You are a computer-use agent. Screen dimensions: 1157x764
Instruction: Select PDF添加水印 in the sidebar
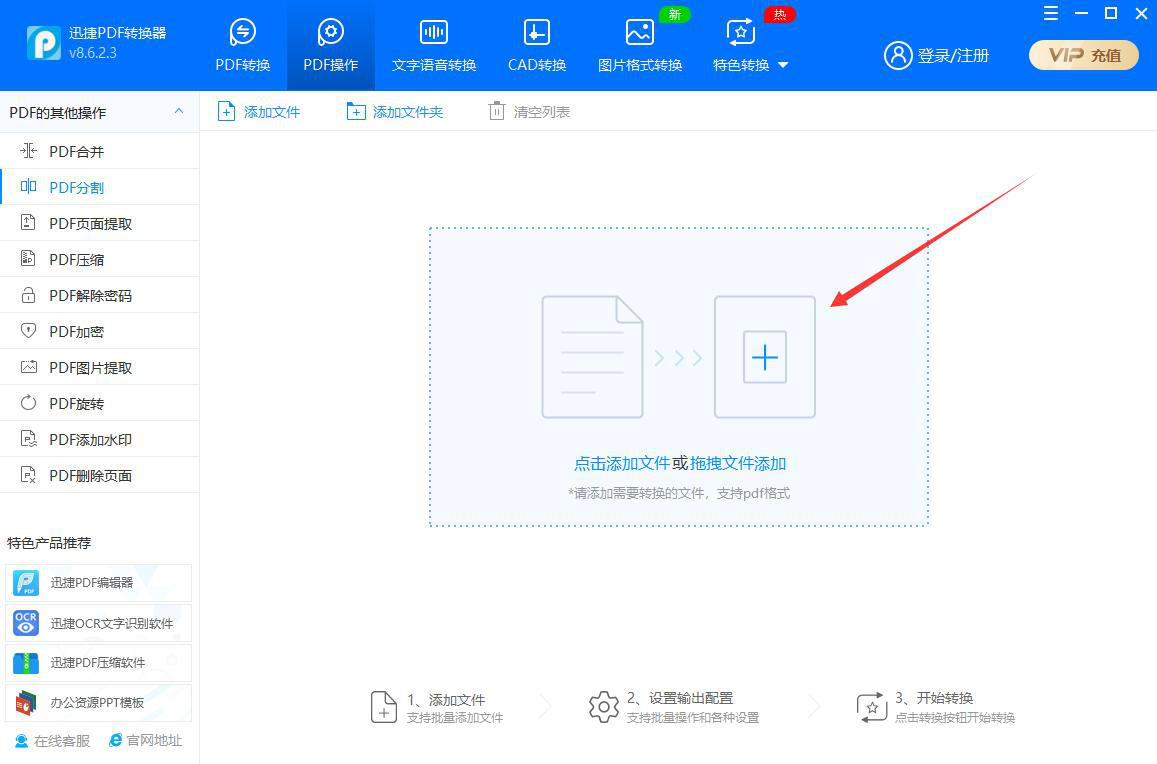[100, 440]
